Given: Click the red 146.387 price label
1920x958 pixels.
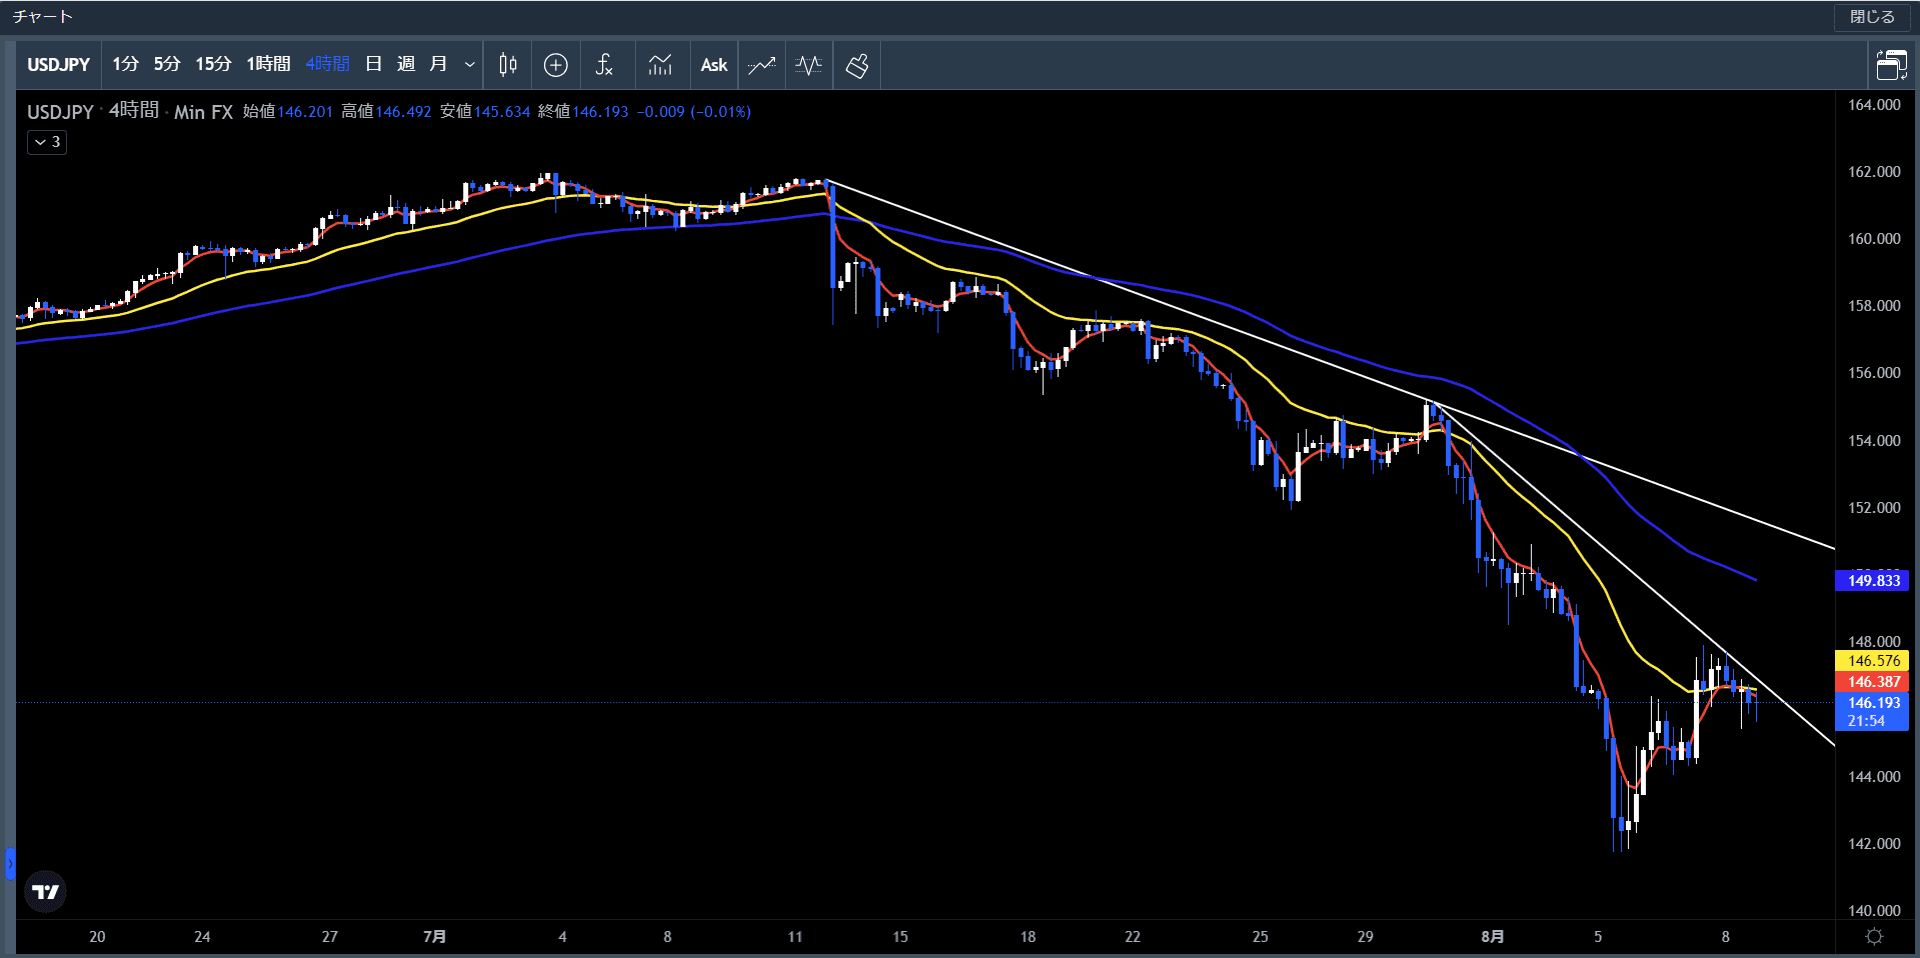Looking at the screenshot, I should click(x=1873, y=681).
